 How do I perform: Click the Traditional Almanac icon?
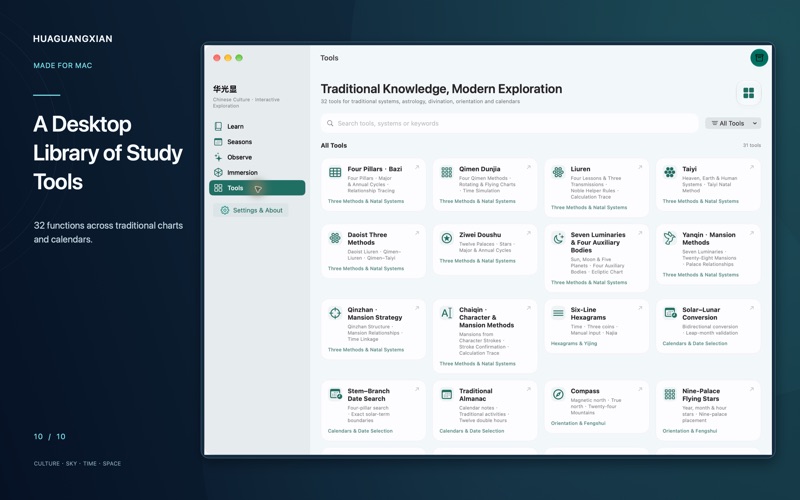446,394
